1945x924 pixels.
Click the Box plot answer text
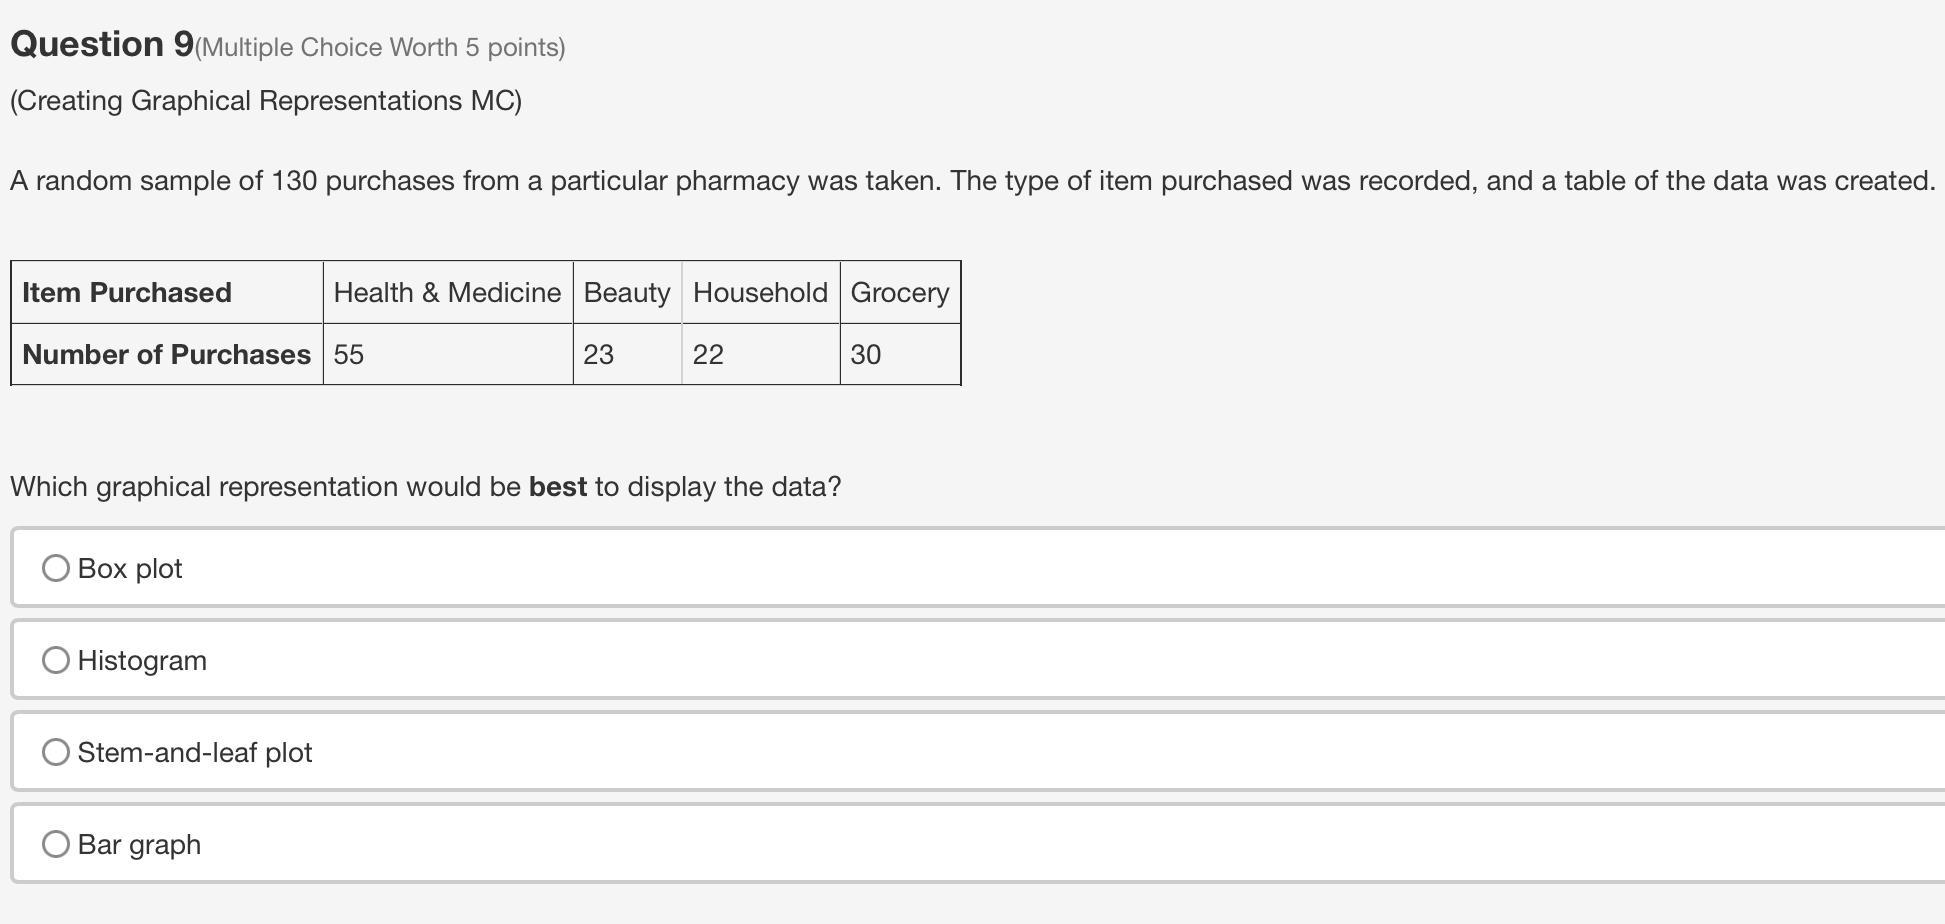tap(130, 569)
